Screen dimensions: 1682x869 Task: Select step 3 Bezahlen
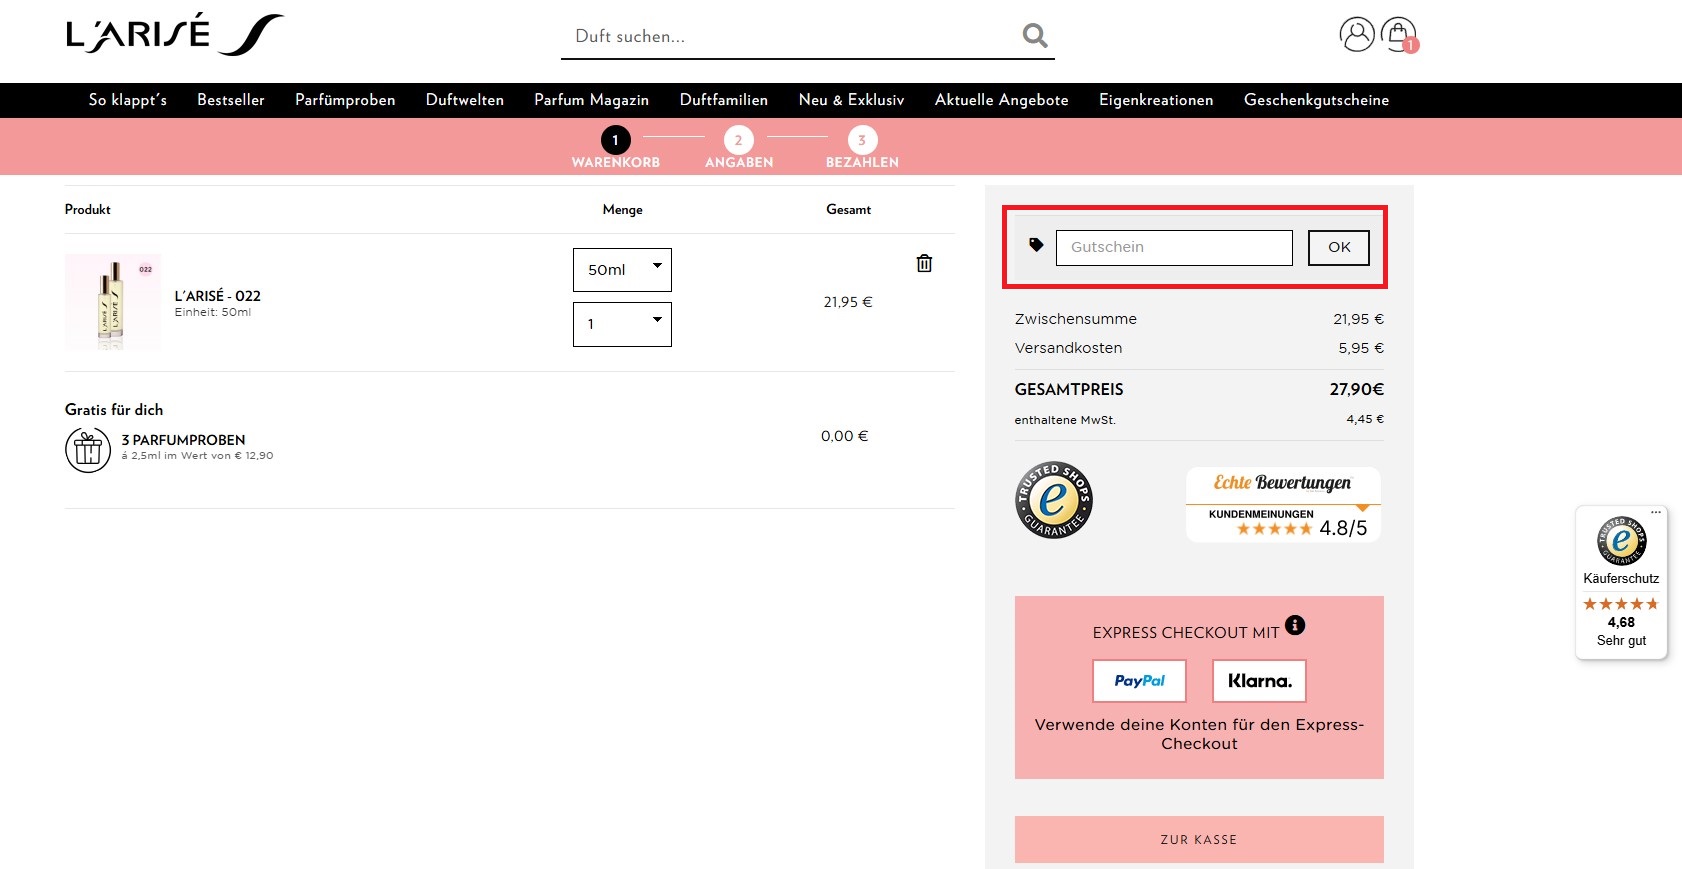click(x=862, y=147)
